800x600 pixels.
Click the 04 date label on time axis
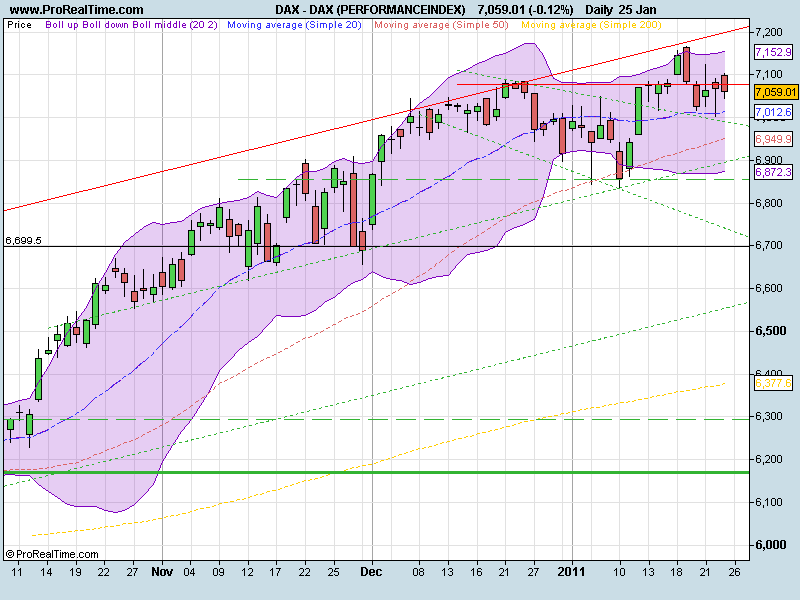coord(189,572)
